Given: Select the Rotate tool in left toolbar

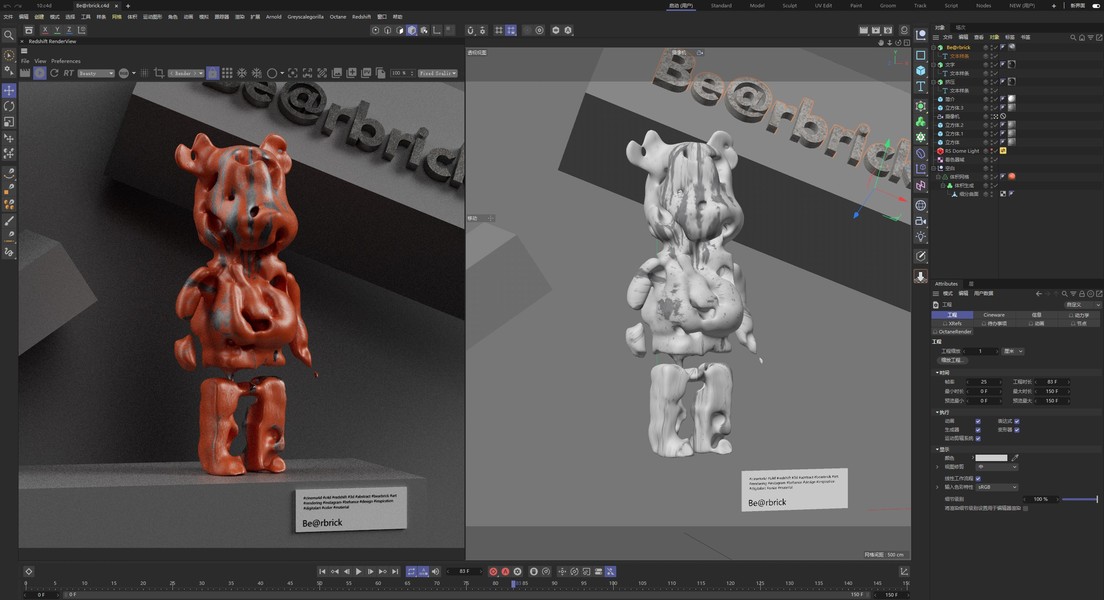Looking at the screenshot, I should (x=9, y=106).
